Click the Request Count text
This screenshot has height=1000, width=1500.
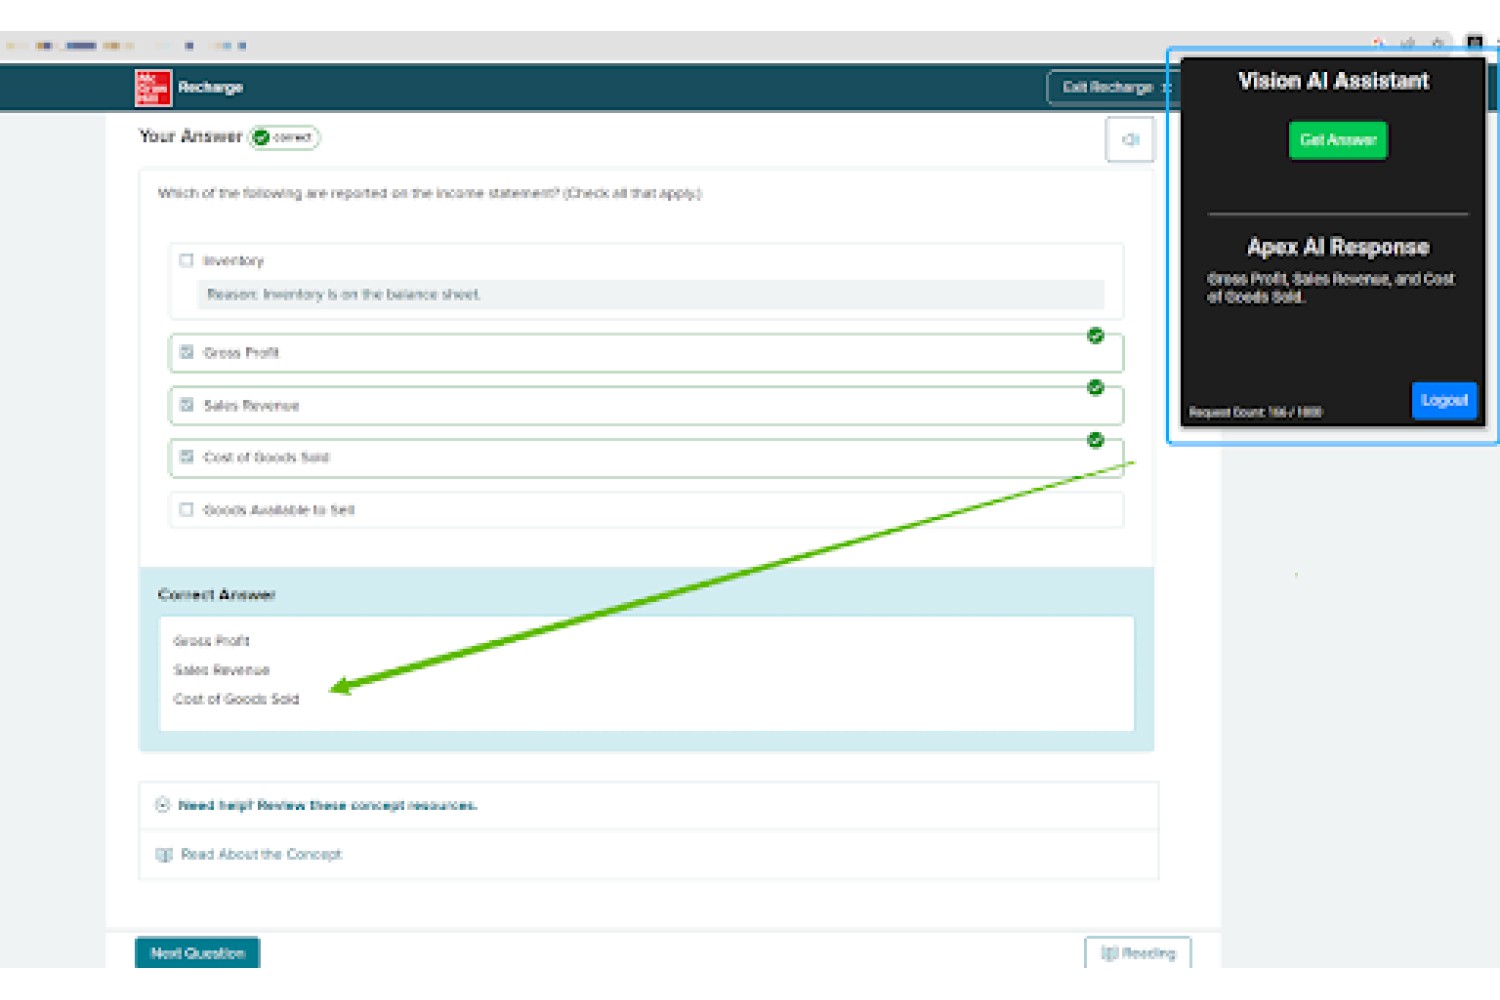pos(1255,412)
